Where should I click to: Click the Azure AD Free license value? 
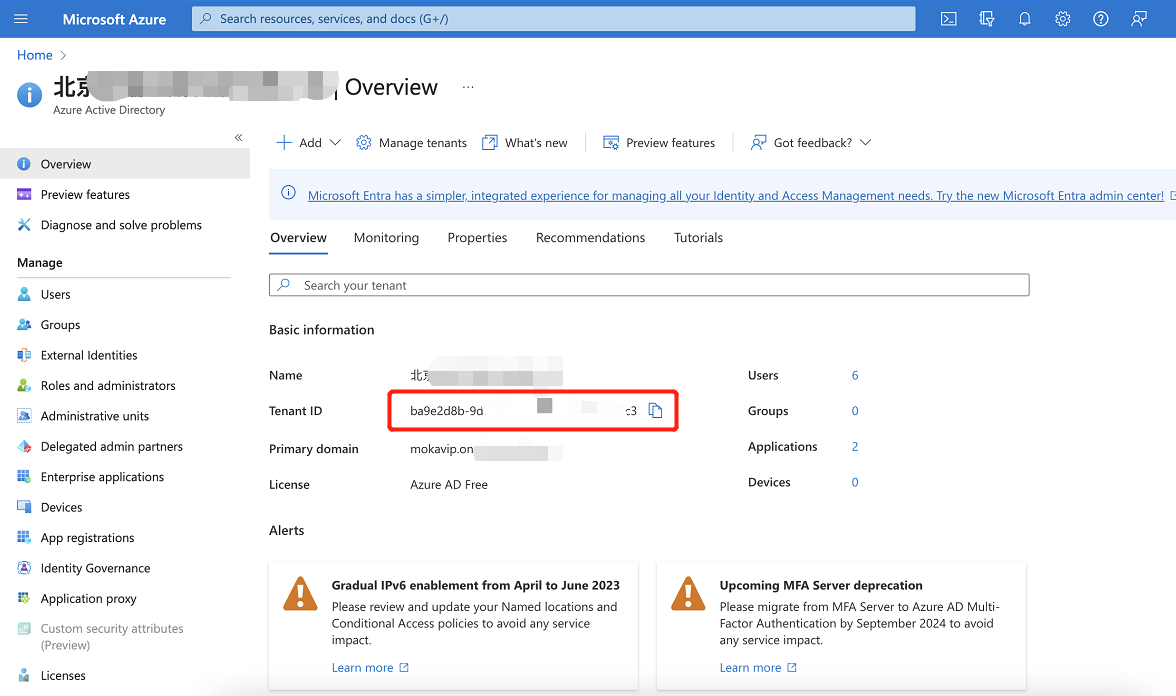pyautogui.click(x=449, y=484)
